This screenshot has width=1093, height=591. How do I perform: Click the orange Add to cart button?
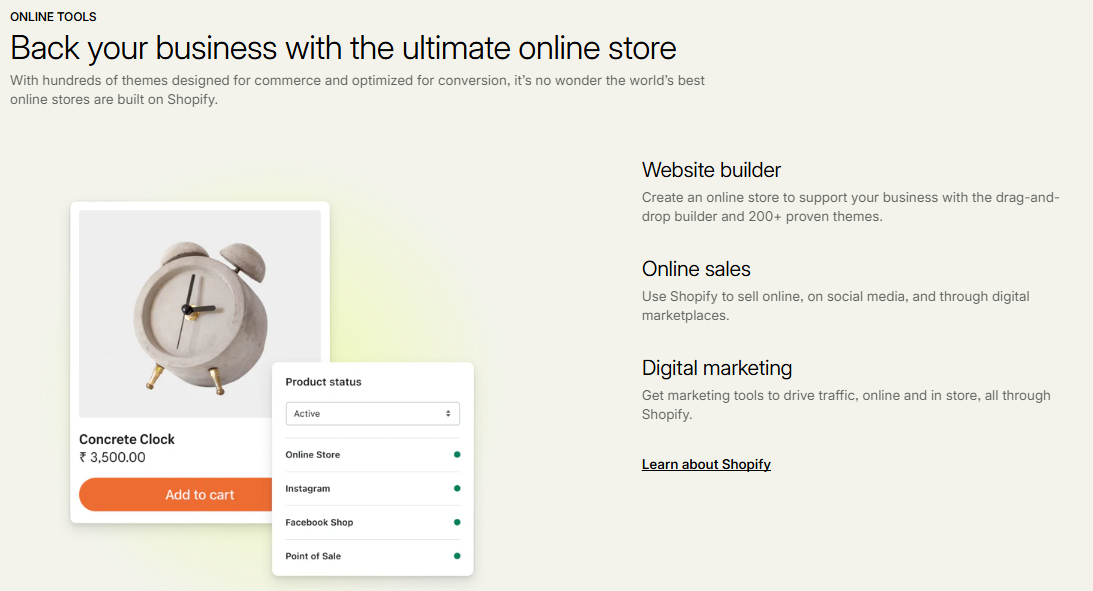pos(175,495)
